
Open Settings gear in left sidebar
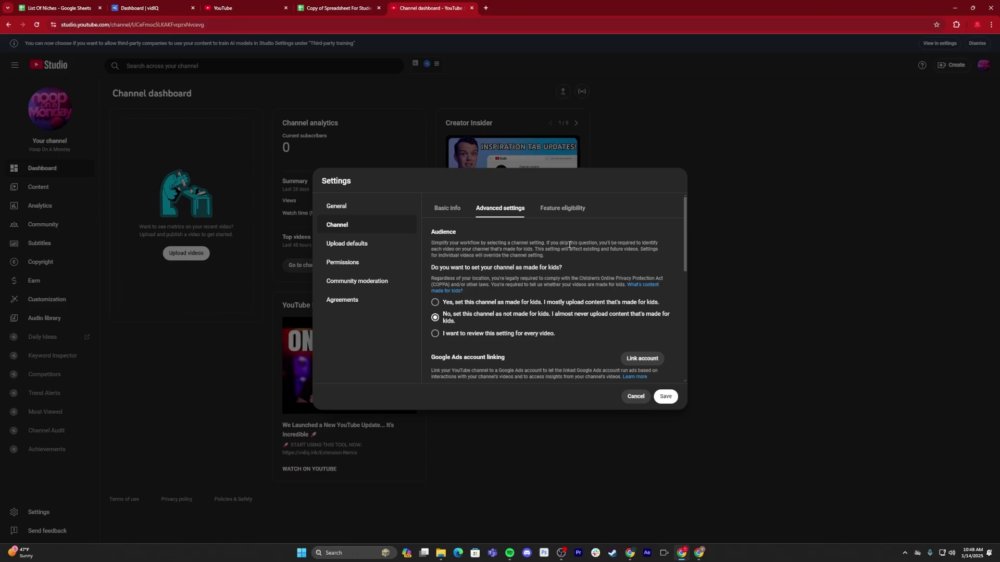(14, 512)
